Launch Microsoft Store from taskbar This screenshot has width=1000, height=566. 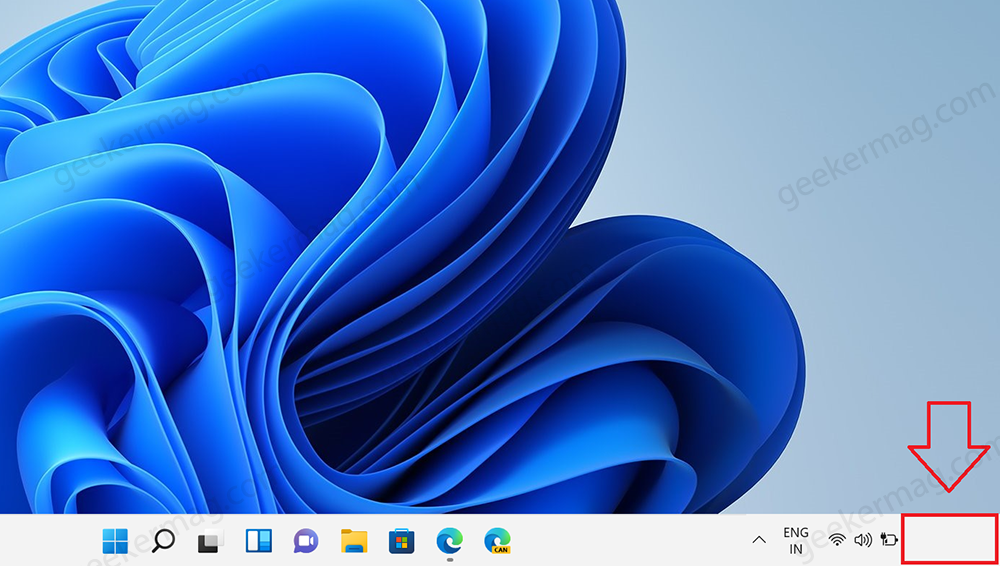[402, 541]
